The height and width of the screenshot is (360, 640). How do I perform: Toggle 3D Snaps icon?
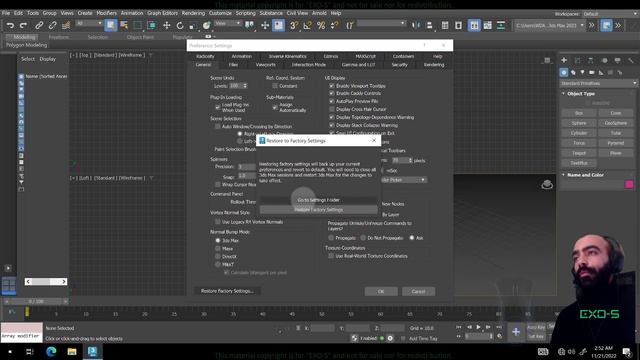click(x=293, y=25)
